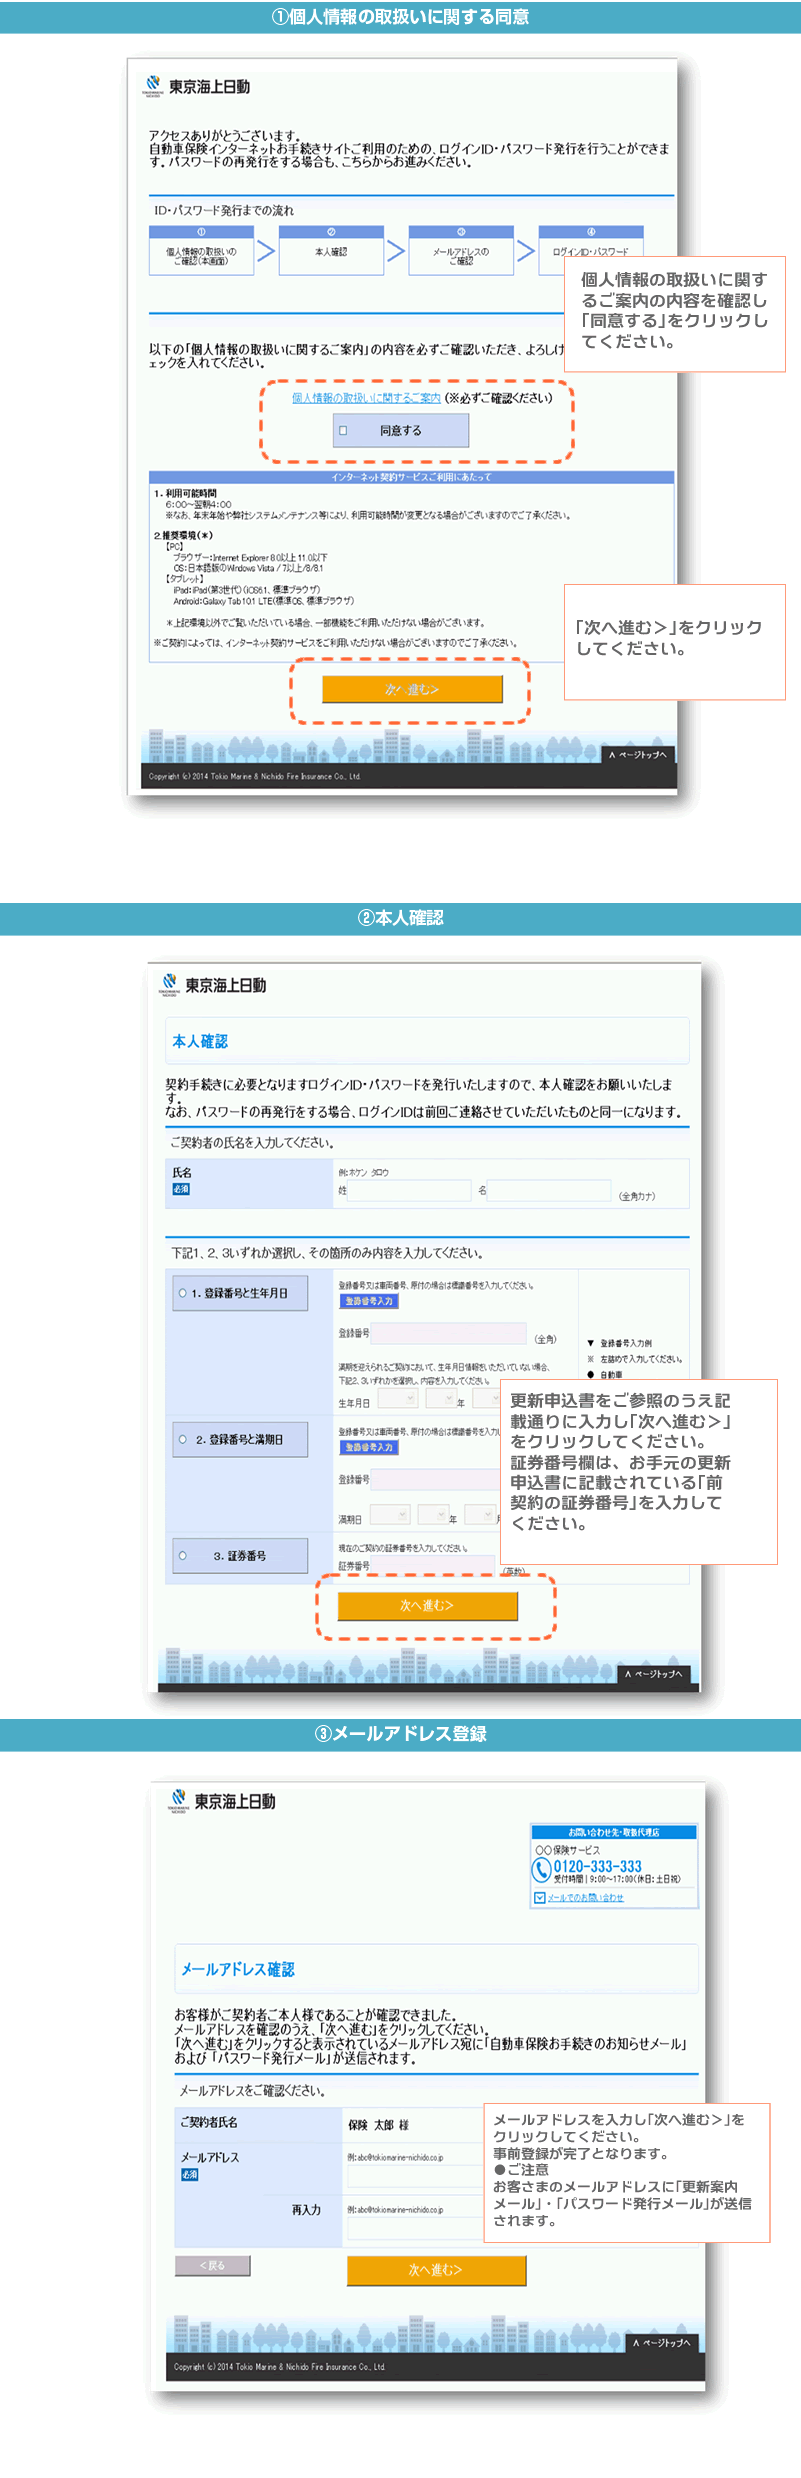
Task: Click the お問い合わせ先・取扱代理店 header
Action: point(614,1832)
